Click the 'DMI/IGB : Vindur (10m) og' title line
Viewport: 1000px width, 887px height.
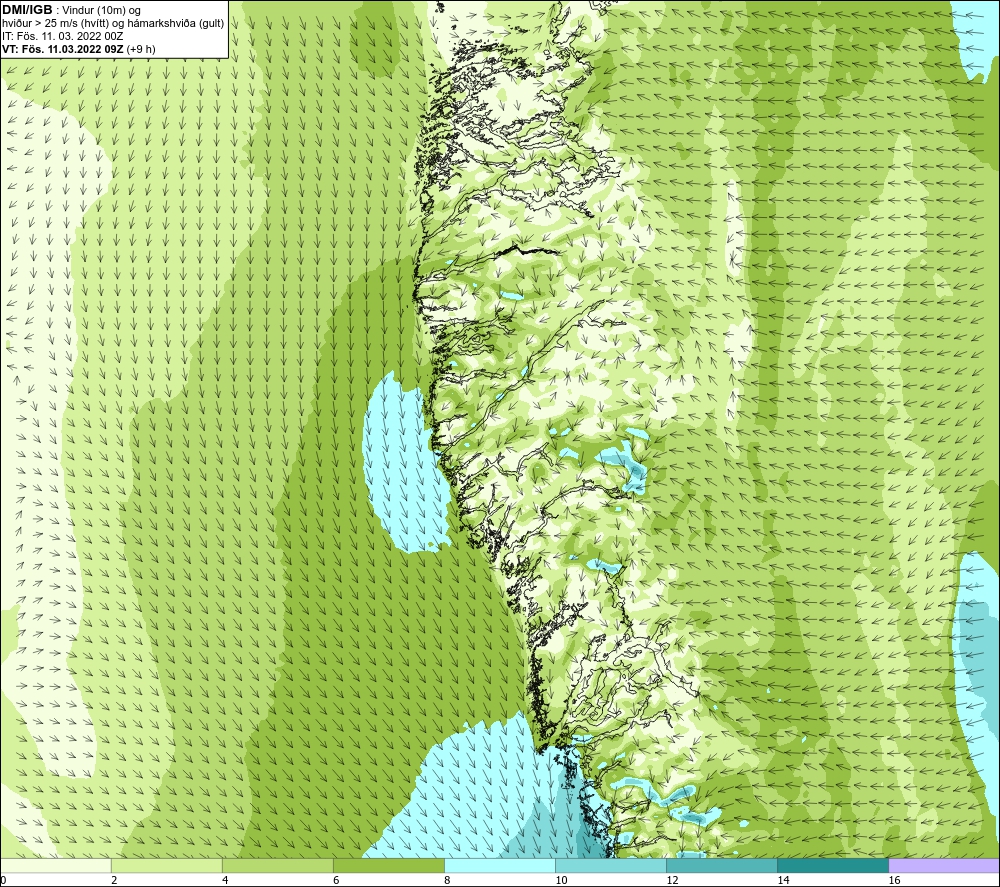coord(71,10)
